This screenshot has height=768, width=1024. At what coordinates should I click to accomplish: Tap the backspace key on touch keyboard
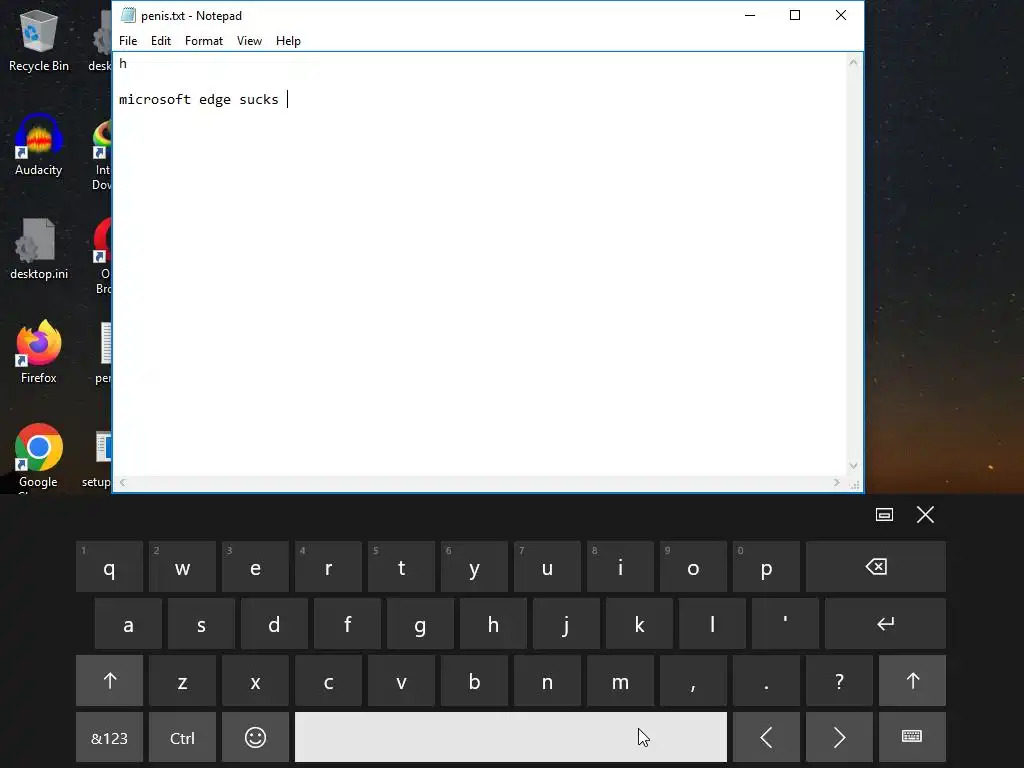pyautogui.click(x=876, y=567)
